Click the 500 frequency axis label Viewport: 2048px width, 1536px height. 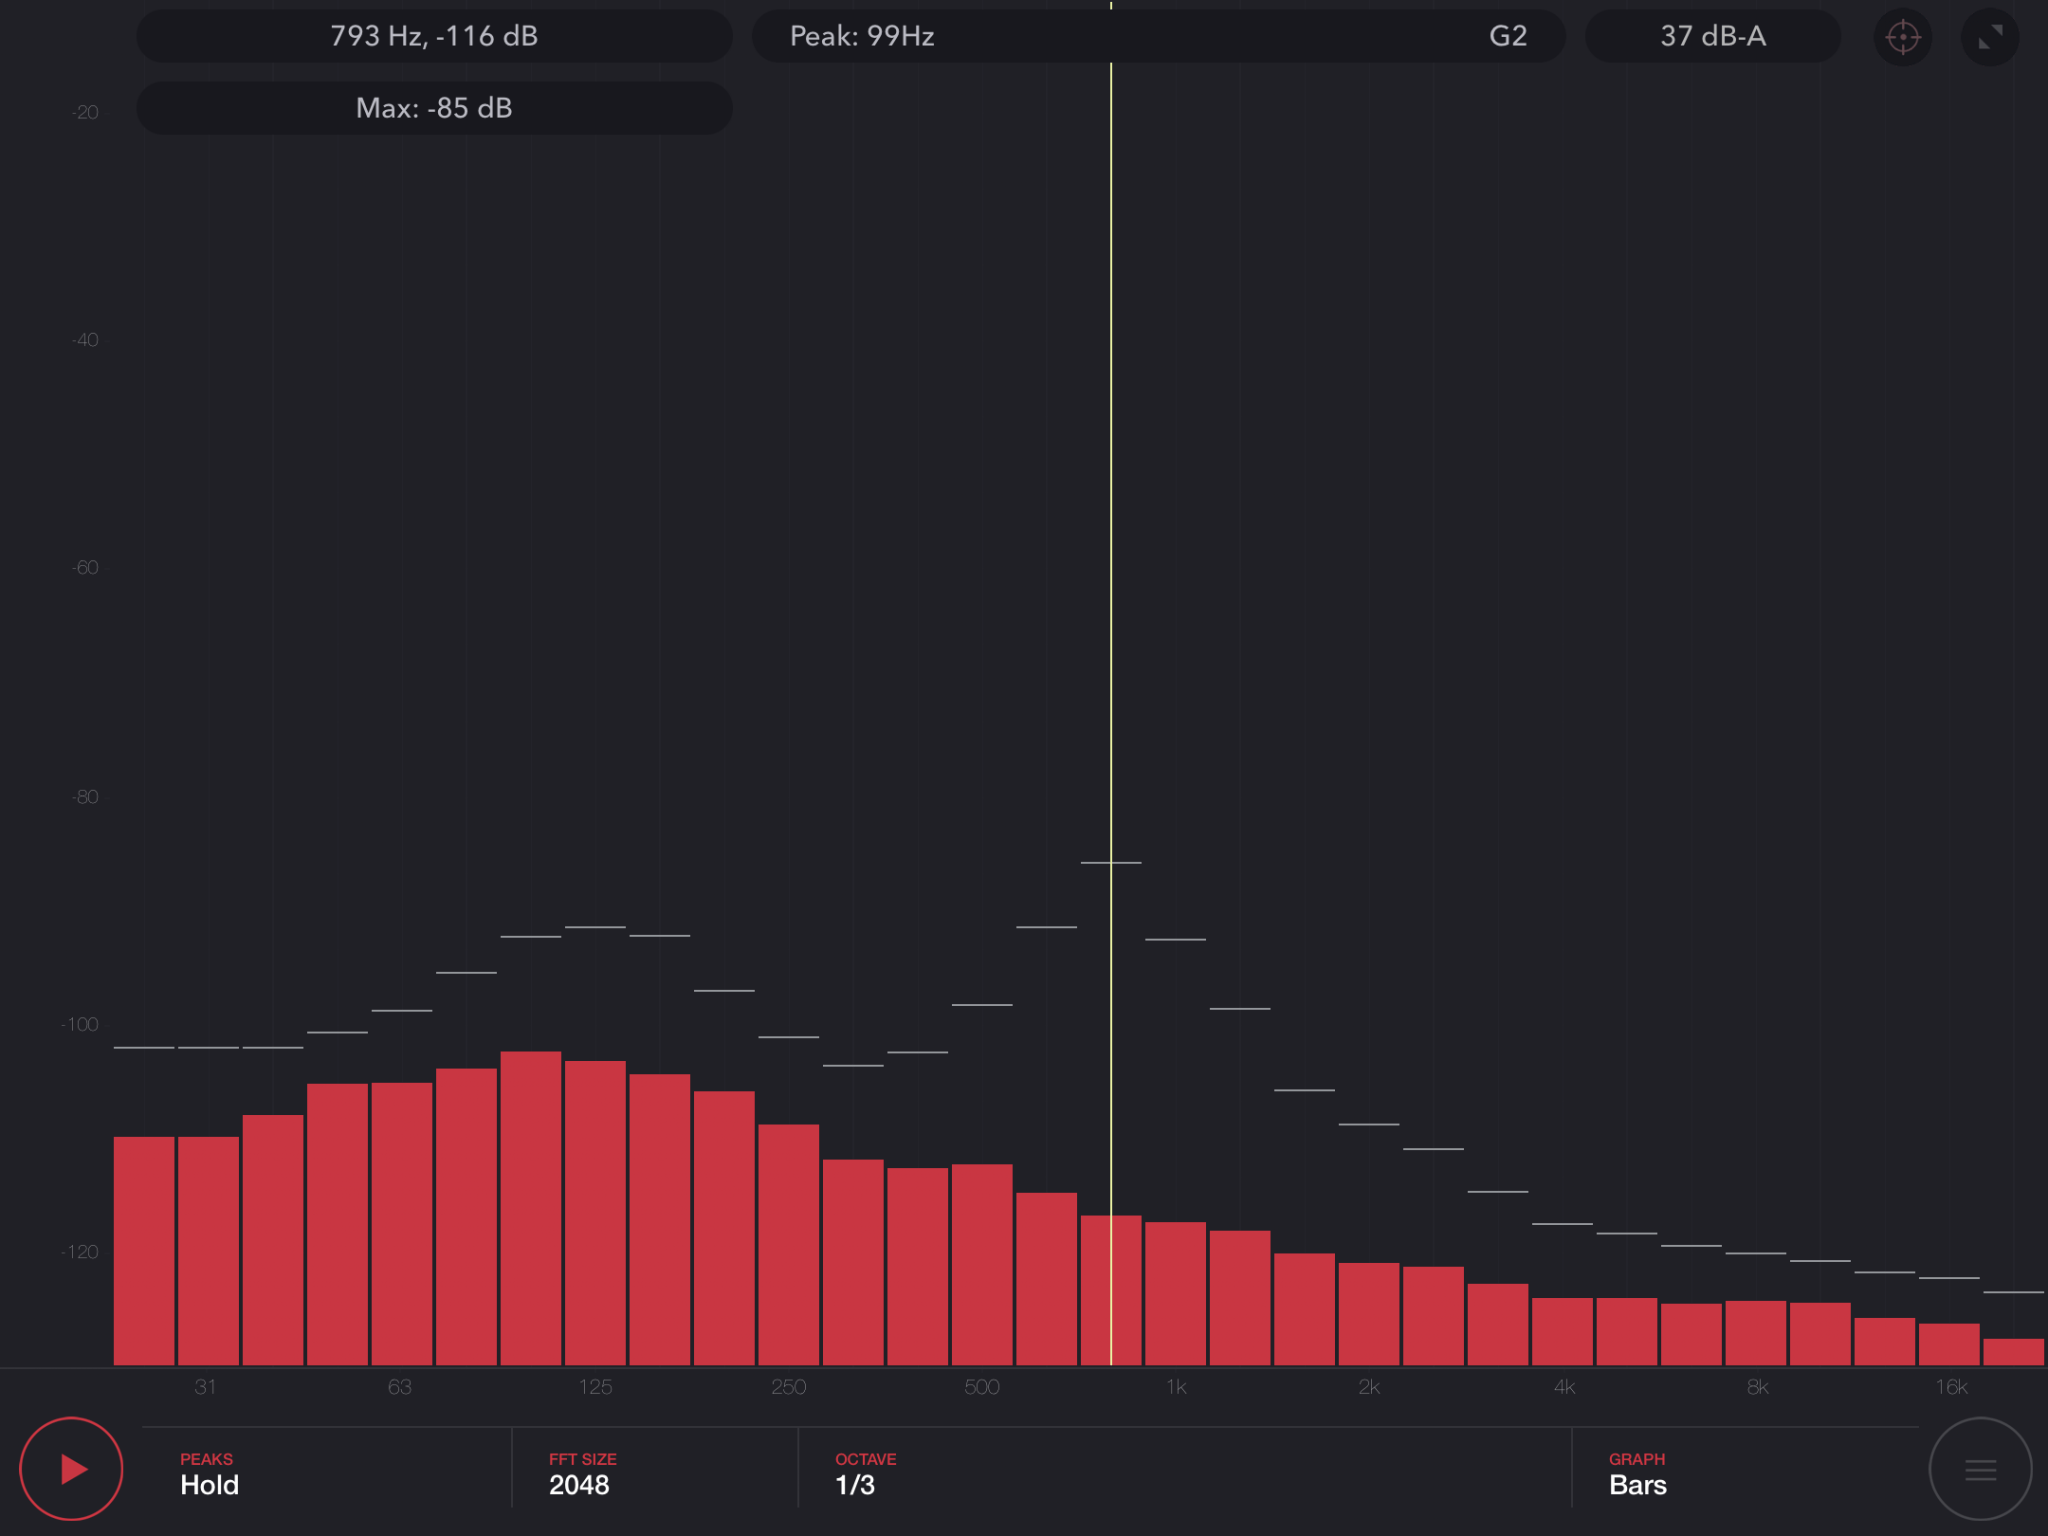[x=982, y=1387]
